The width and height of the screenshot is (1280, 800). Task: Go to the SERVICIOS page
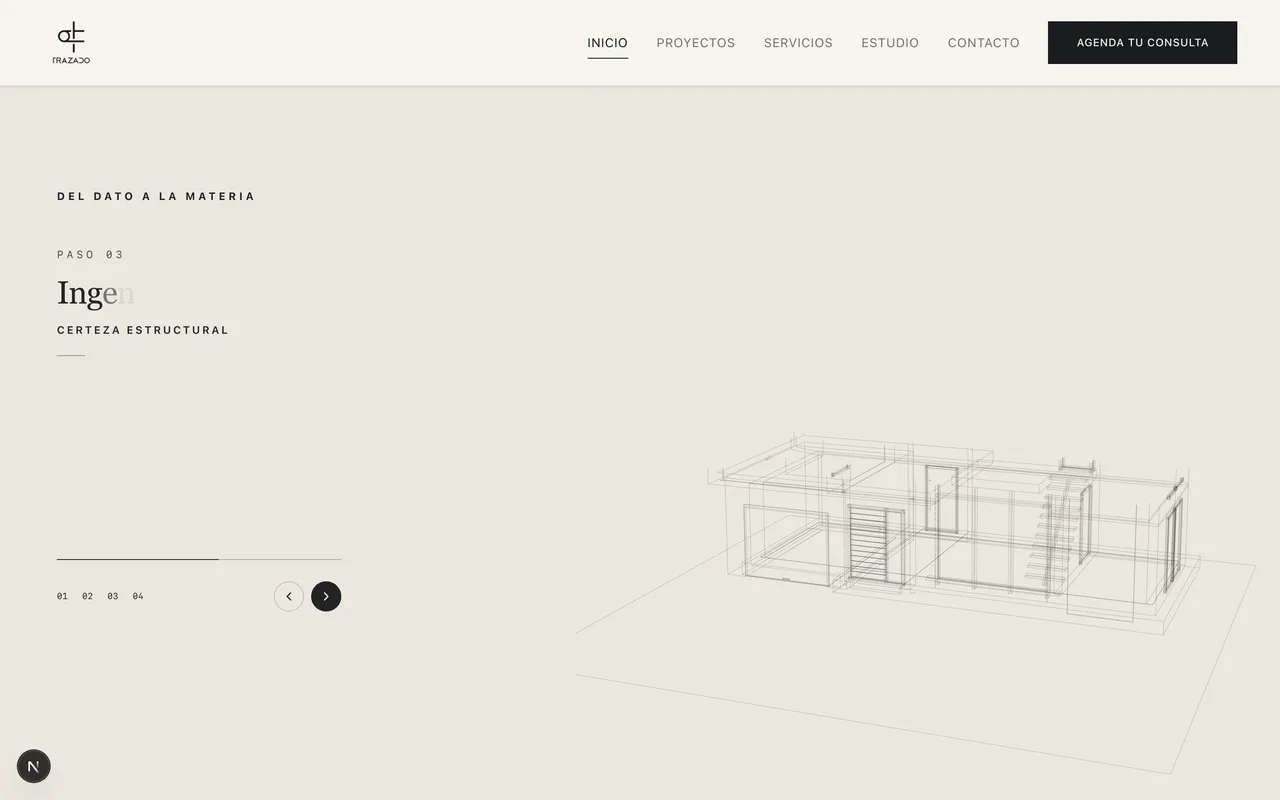[798, 43]
